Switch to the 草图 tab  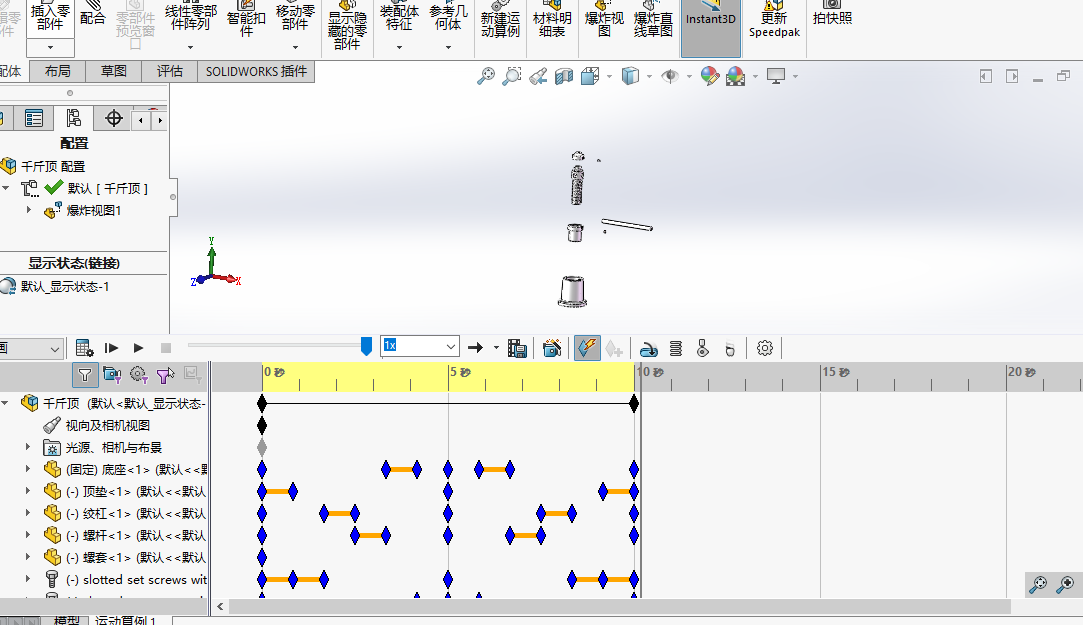click(113, 71)
